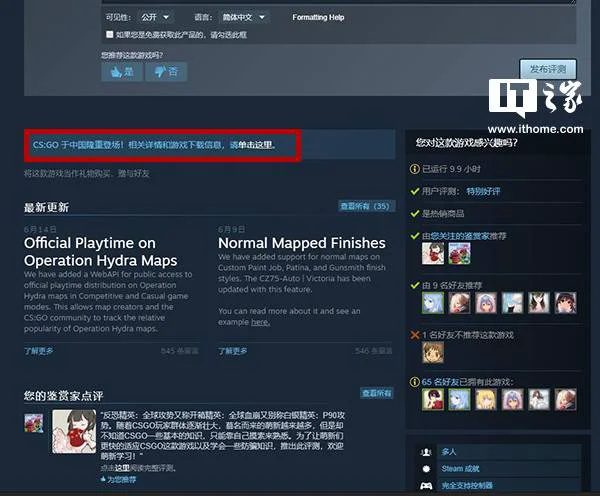Click the 'here' example link
Screen dimensions: 600x496
(x=261, y=322)
